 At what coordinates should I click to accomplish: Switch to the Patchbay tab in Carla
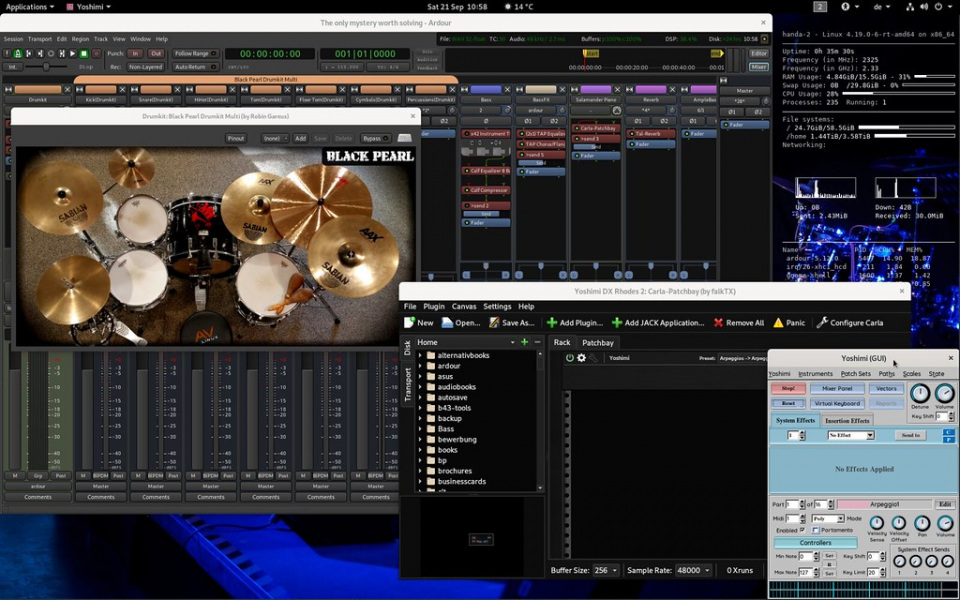(598, 343)
